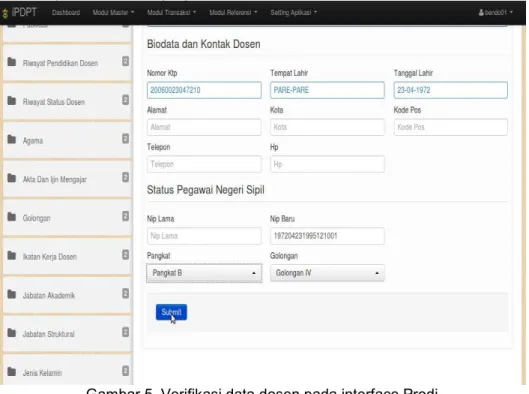The image size is (529, 394).
Task: Open Ikatan Kerja Dosen link
Action: (x=50, y=257)
